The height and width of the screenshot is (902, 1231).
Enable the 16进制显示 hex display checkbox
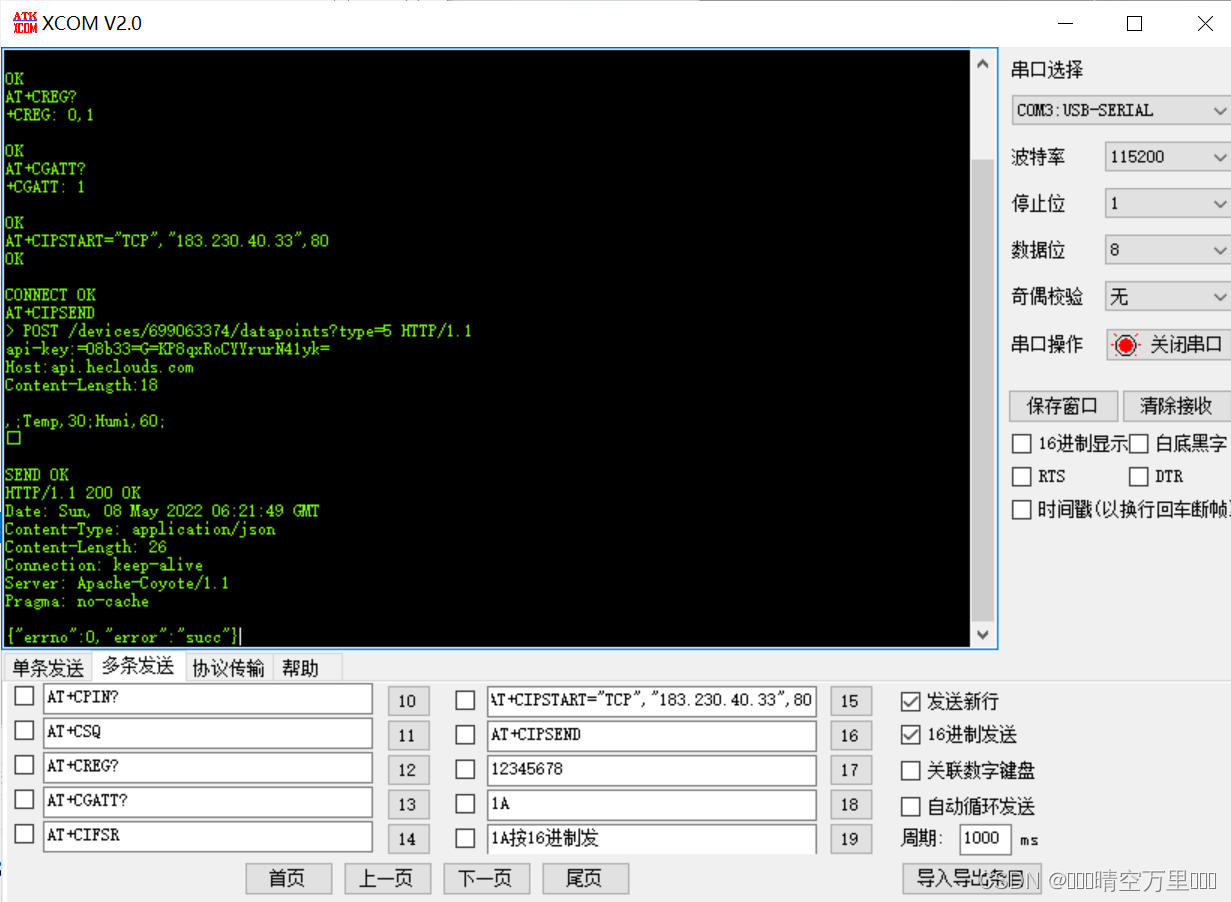coord(1021,444)
